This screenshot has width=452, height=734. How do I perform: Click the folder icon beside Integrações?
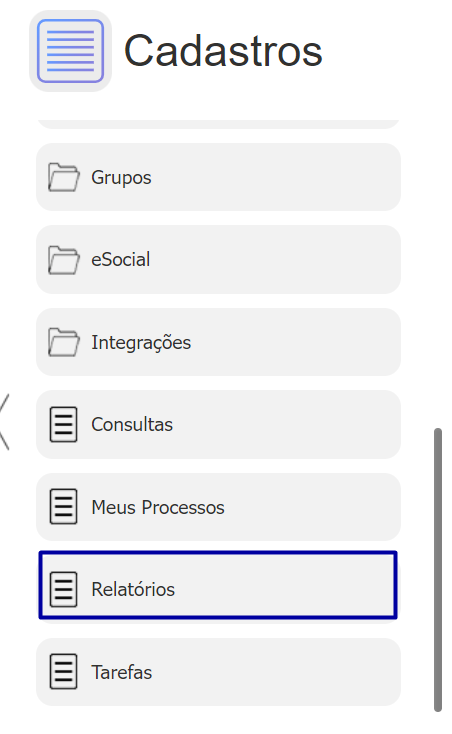click(64, 342)
